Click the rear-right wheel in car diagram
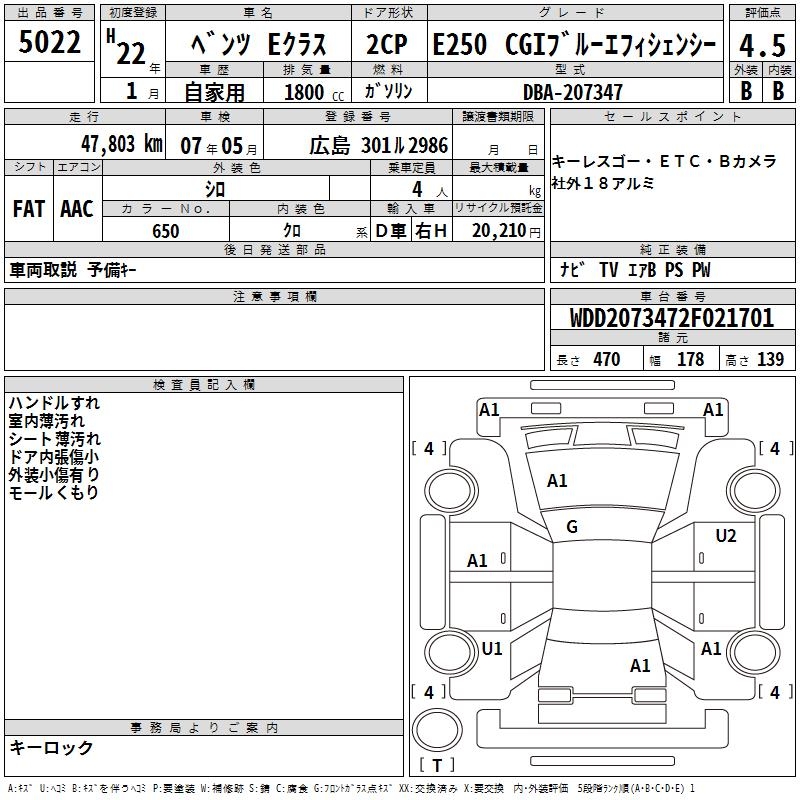 pyautogui.click(x=754, y=650)
